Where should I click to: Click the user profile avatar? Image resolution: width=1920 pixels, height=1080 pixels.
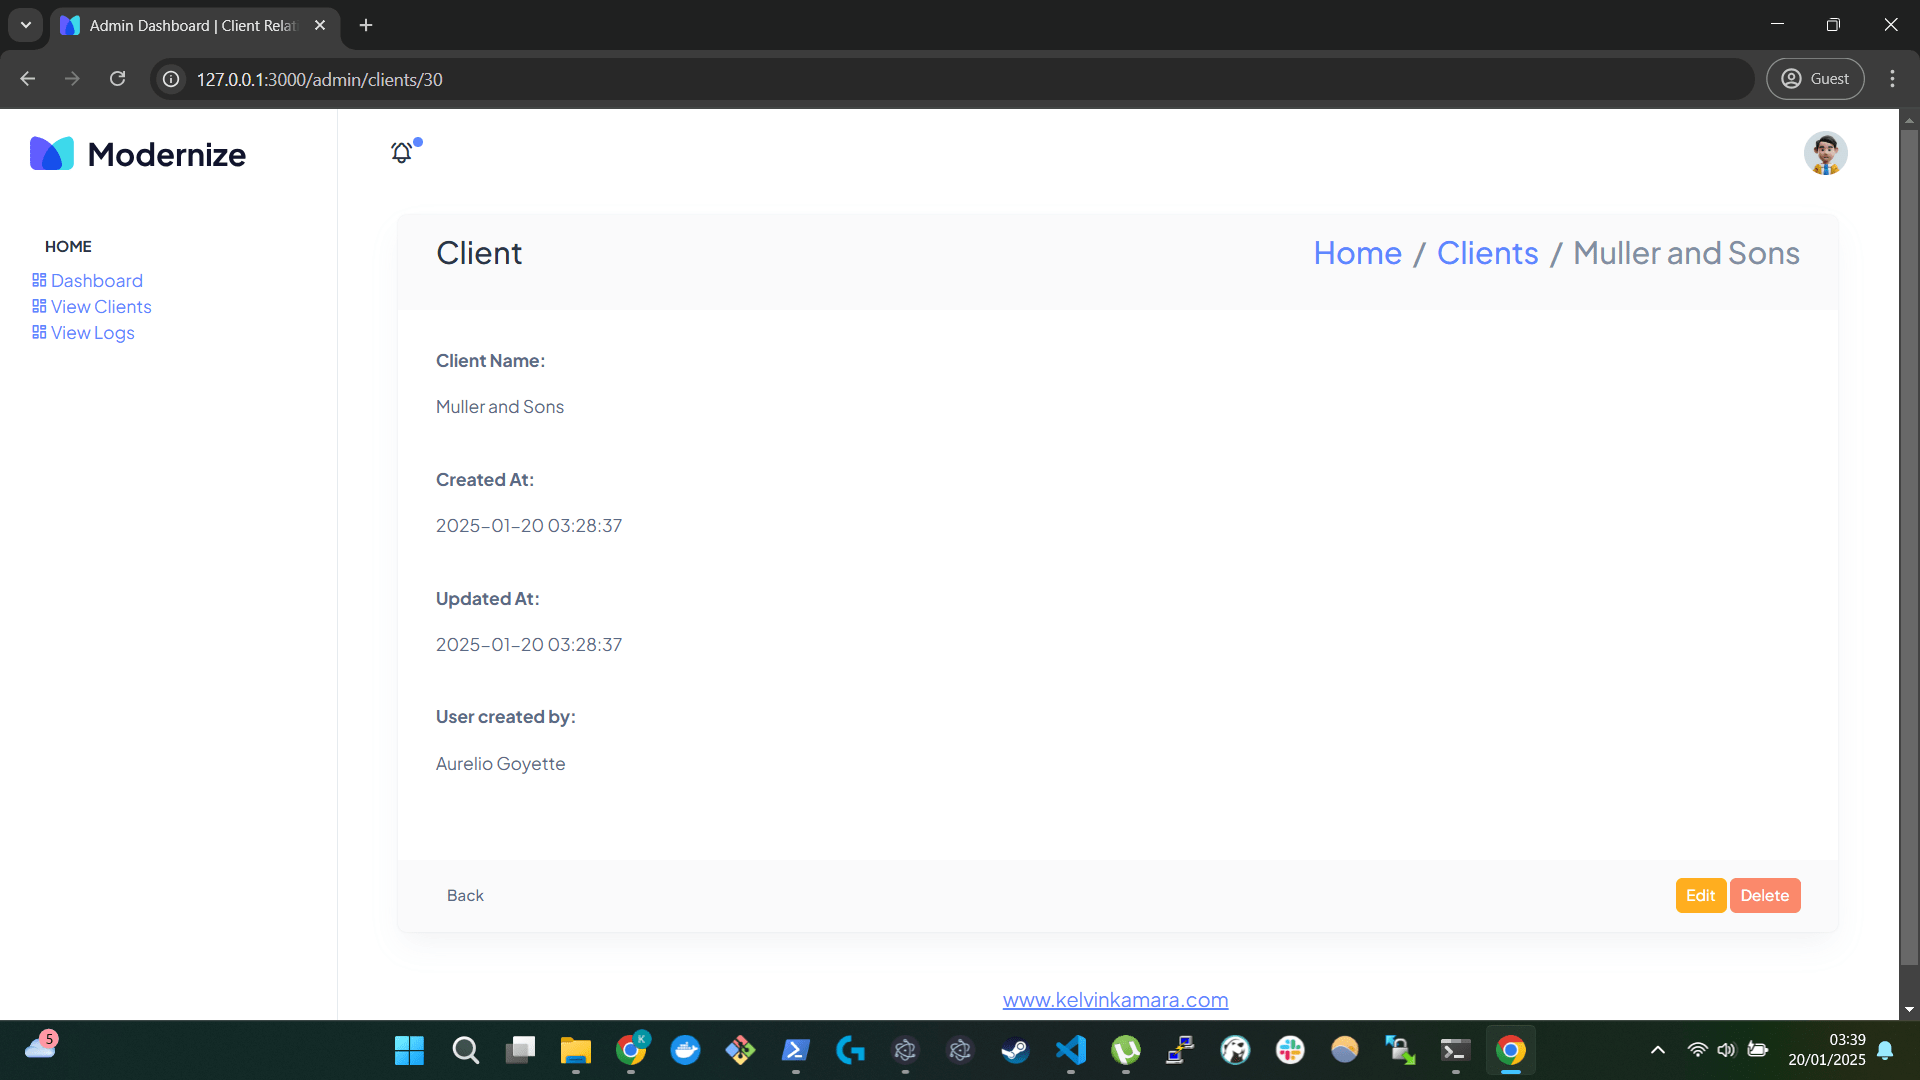(x=1825, y=154)
